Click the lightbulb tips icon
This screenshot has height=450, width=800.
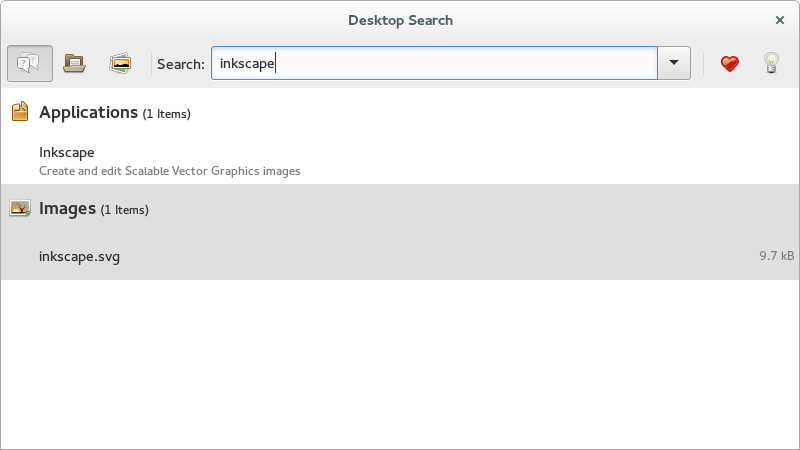771,63
